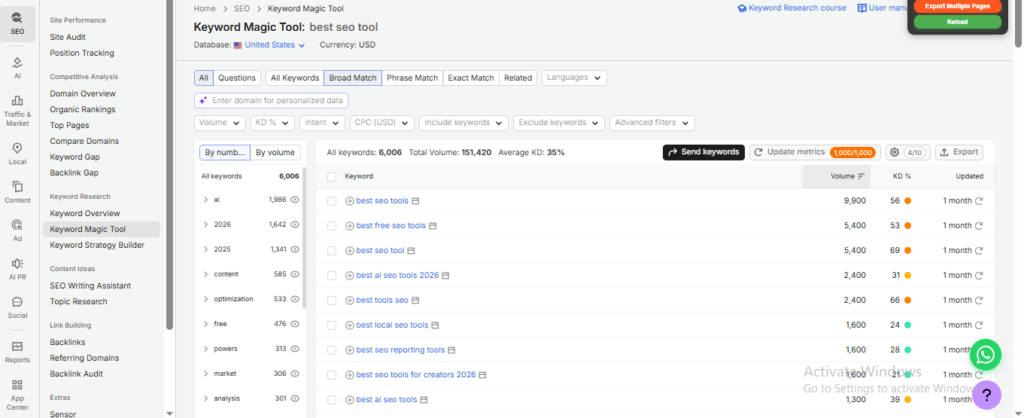Viewport: 1024px width, 418px height.
Task: Open the Intent filter dropdown
Action: 322,123
